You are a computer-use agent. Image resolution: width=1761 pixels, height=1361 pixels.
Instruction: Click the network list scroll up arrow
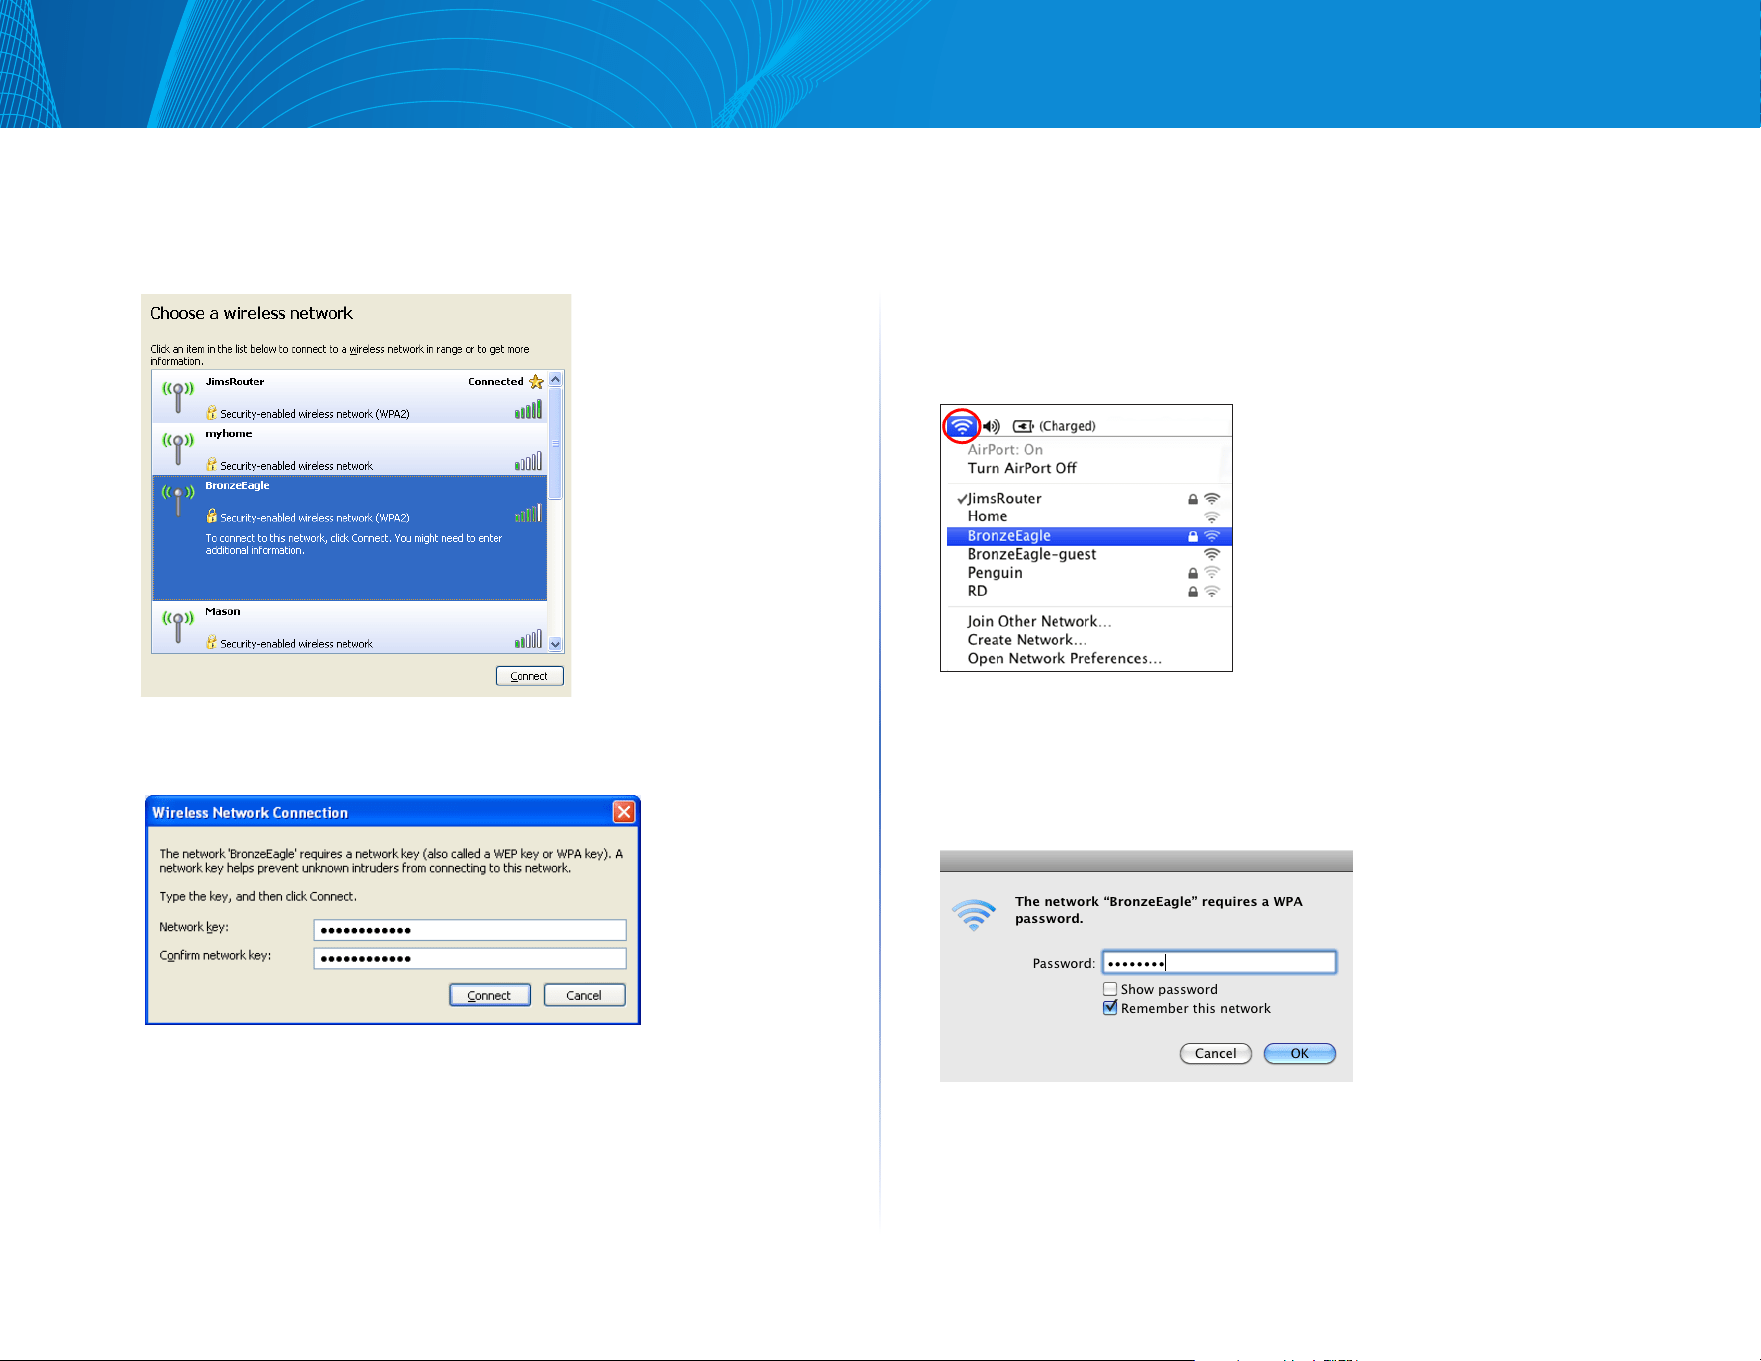pyautogui.click(x=556, y=380)
